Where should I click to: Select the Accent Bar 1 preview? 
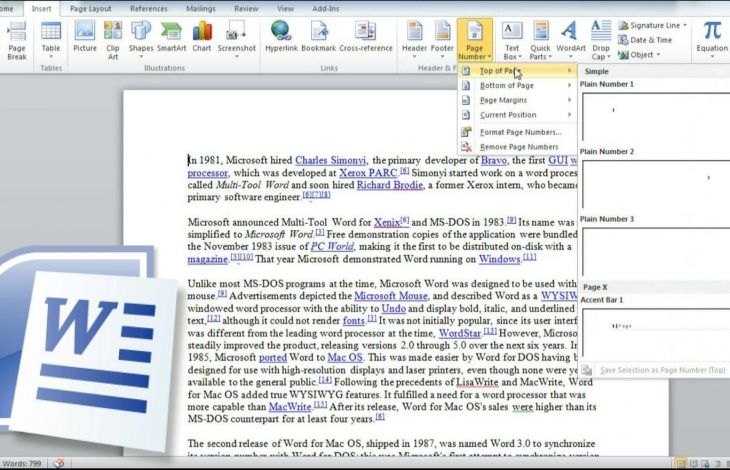pos(656,332)
